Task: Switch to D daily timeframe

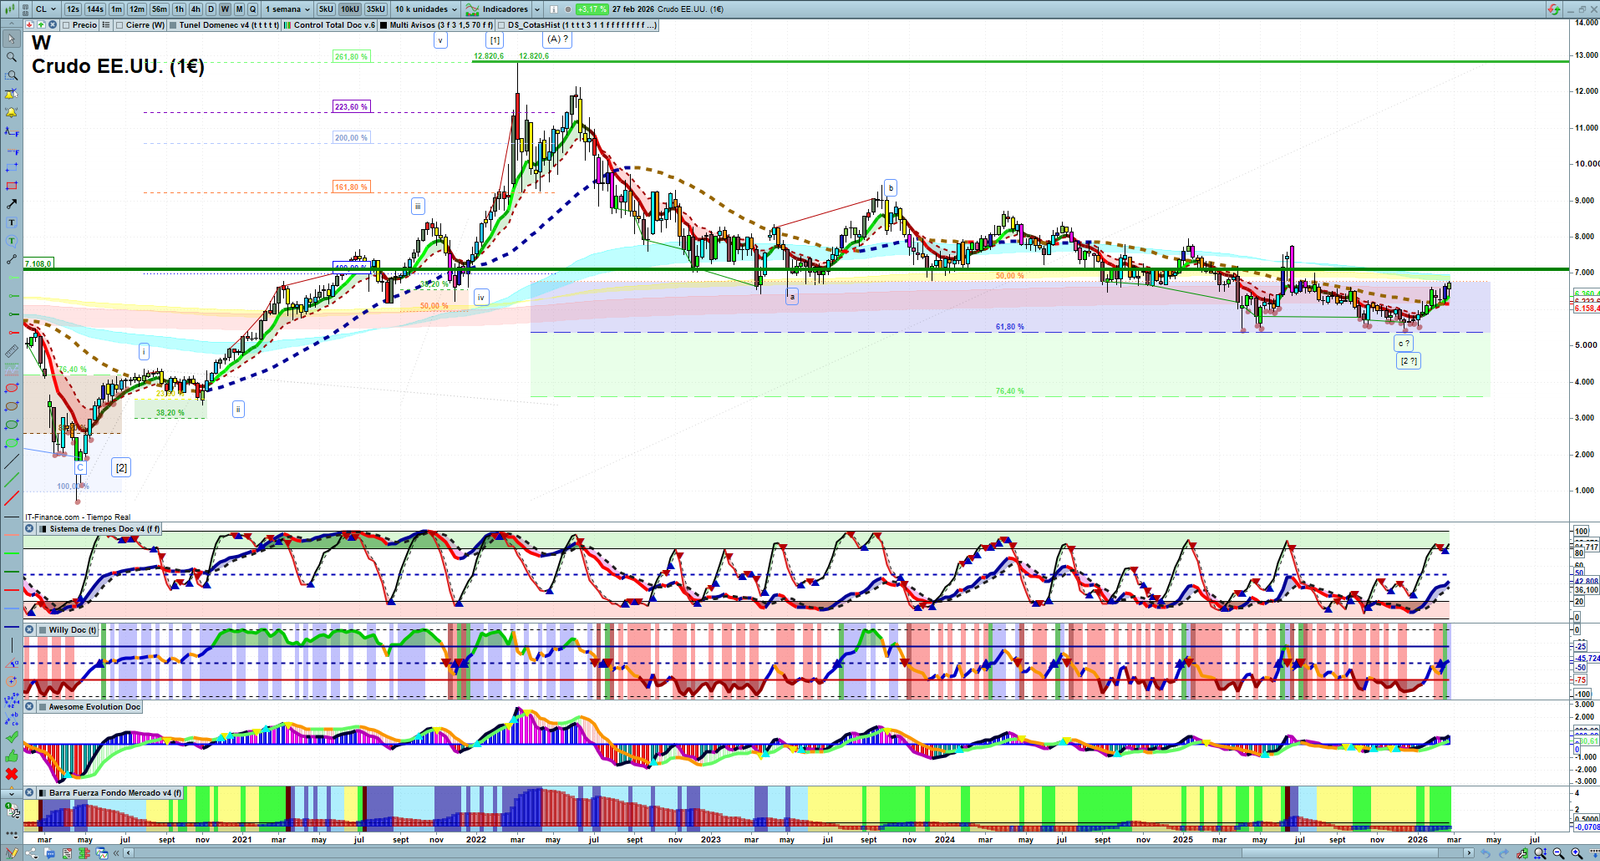Action: click(211, 9)
